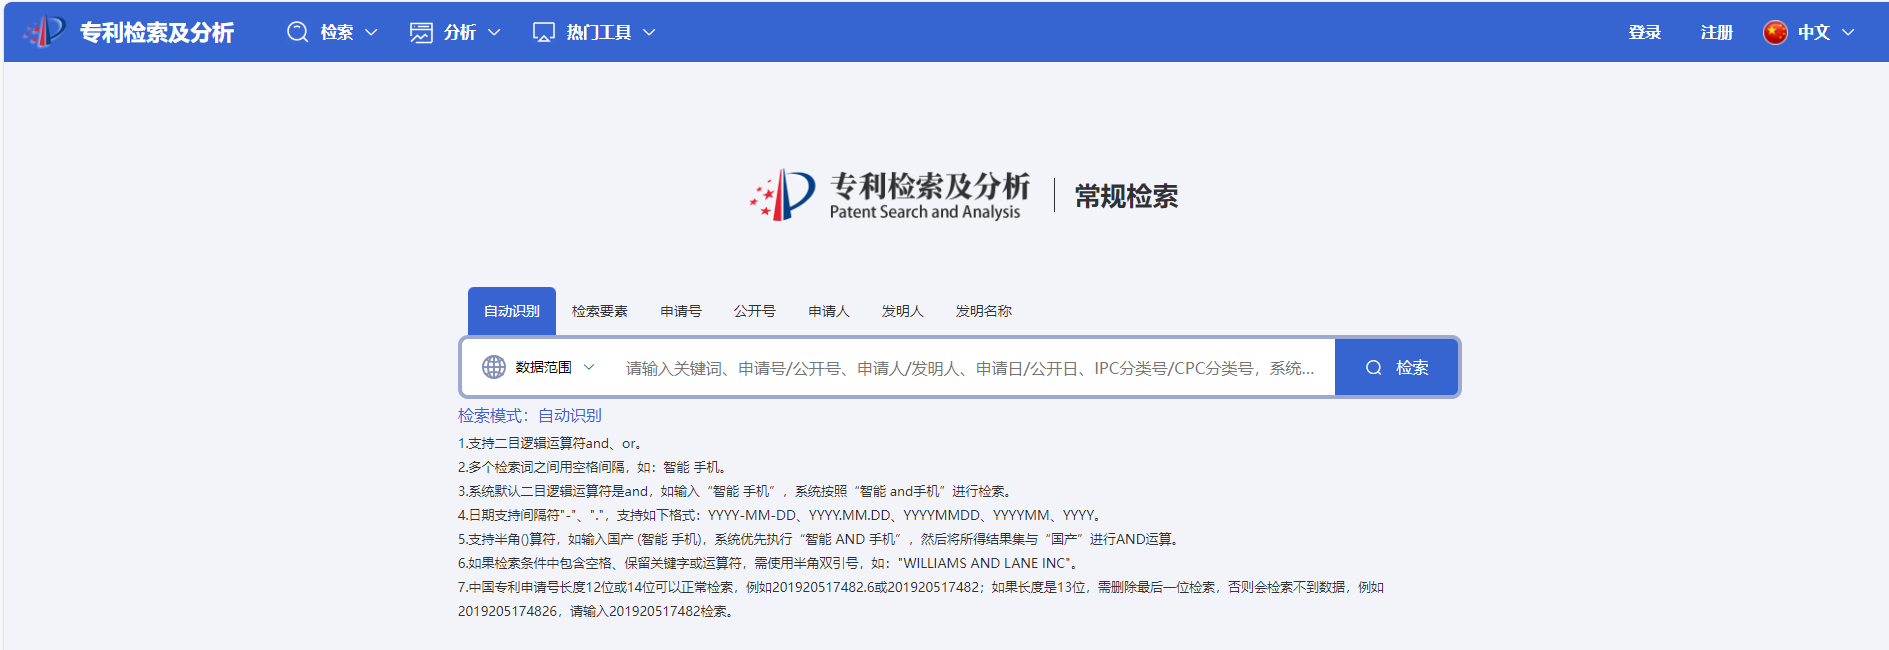The height and width of the screenshot is (650, 1889).
Task: Switch to the 申请人 tab
Action: [x=828, y=311]
